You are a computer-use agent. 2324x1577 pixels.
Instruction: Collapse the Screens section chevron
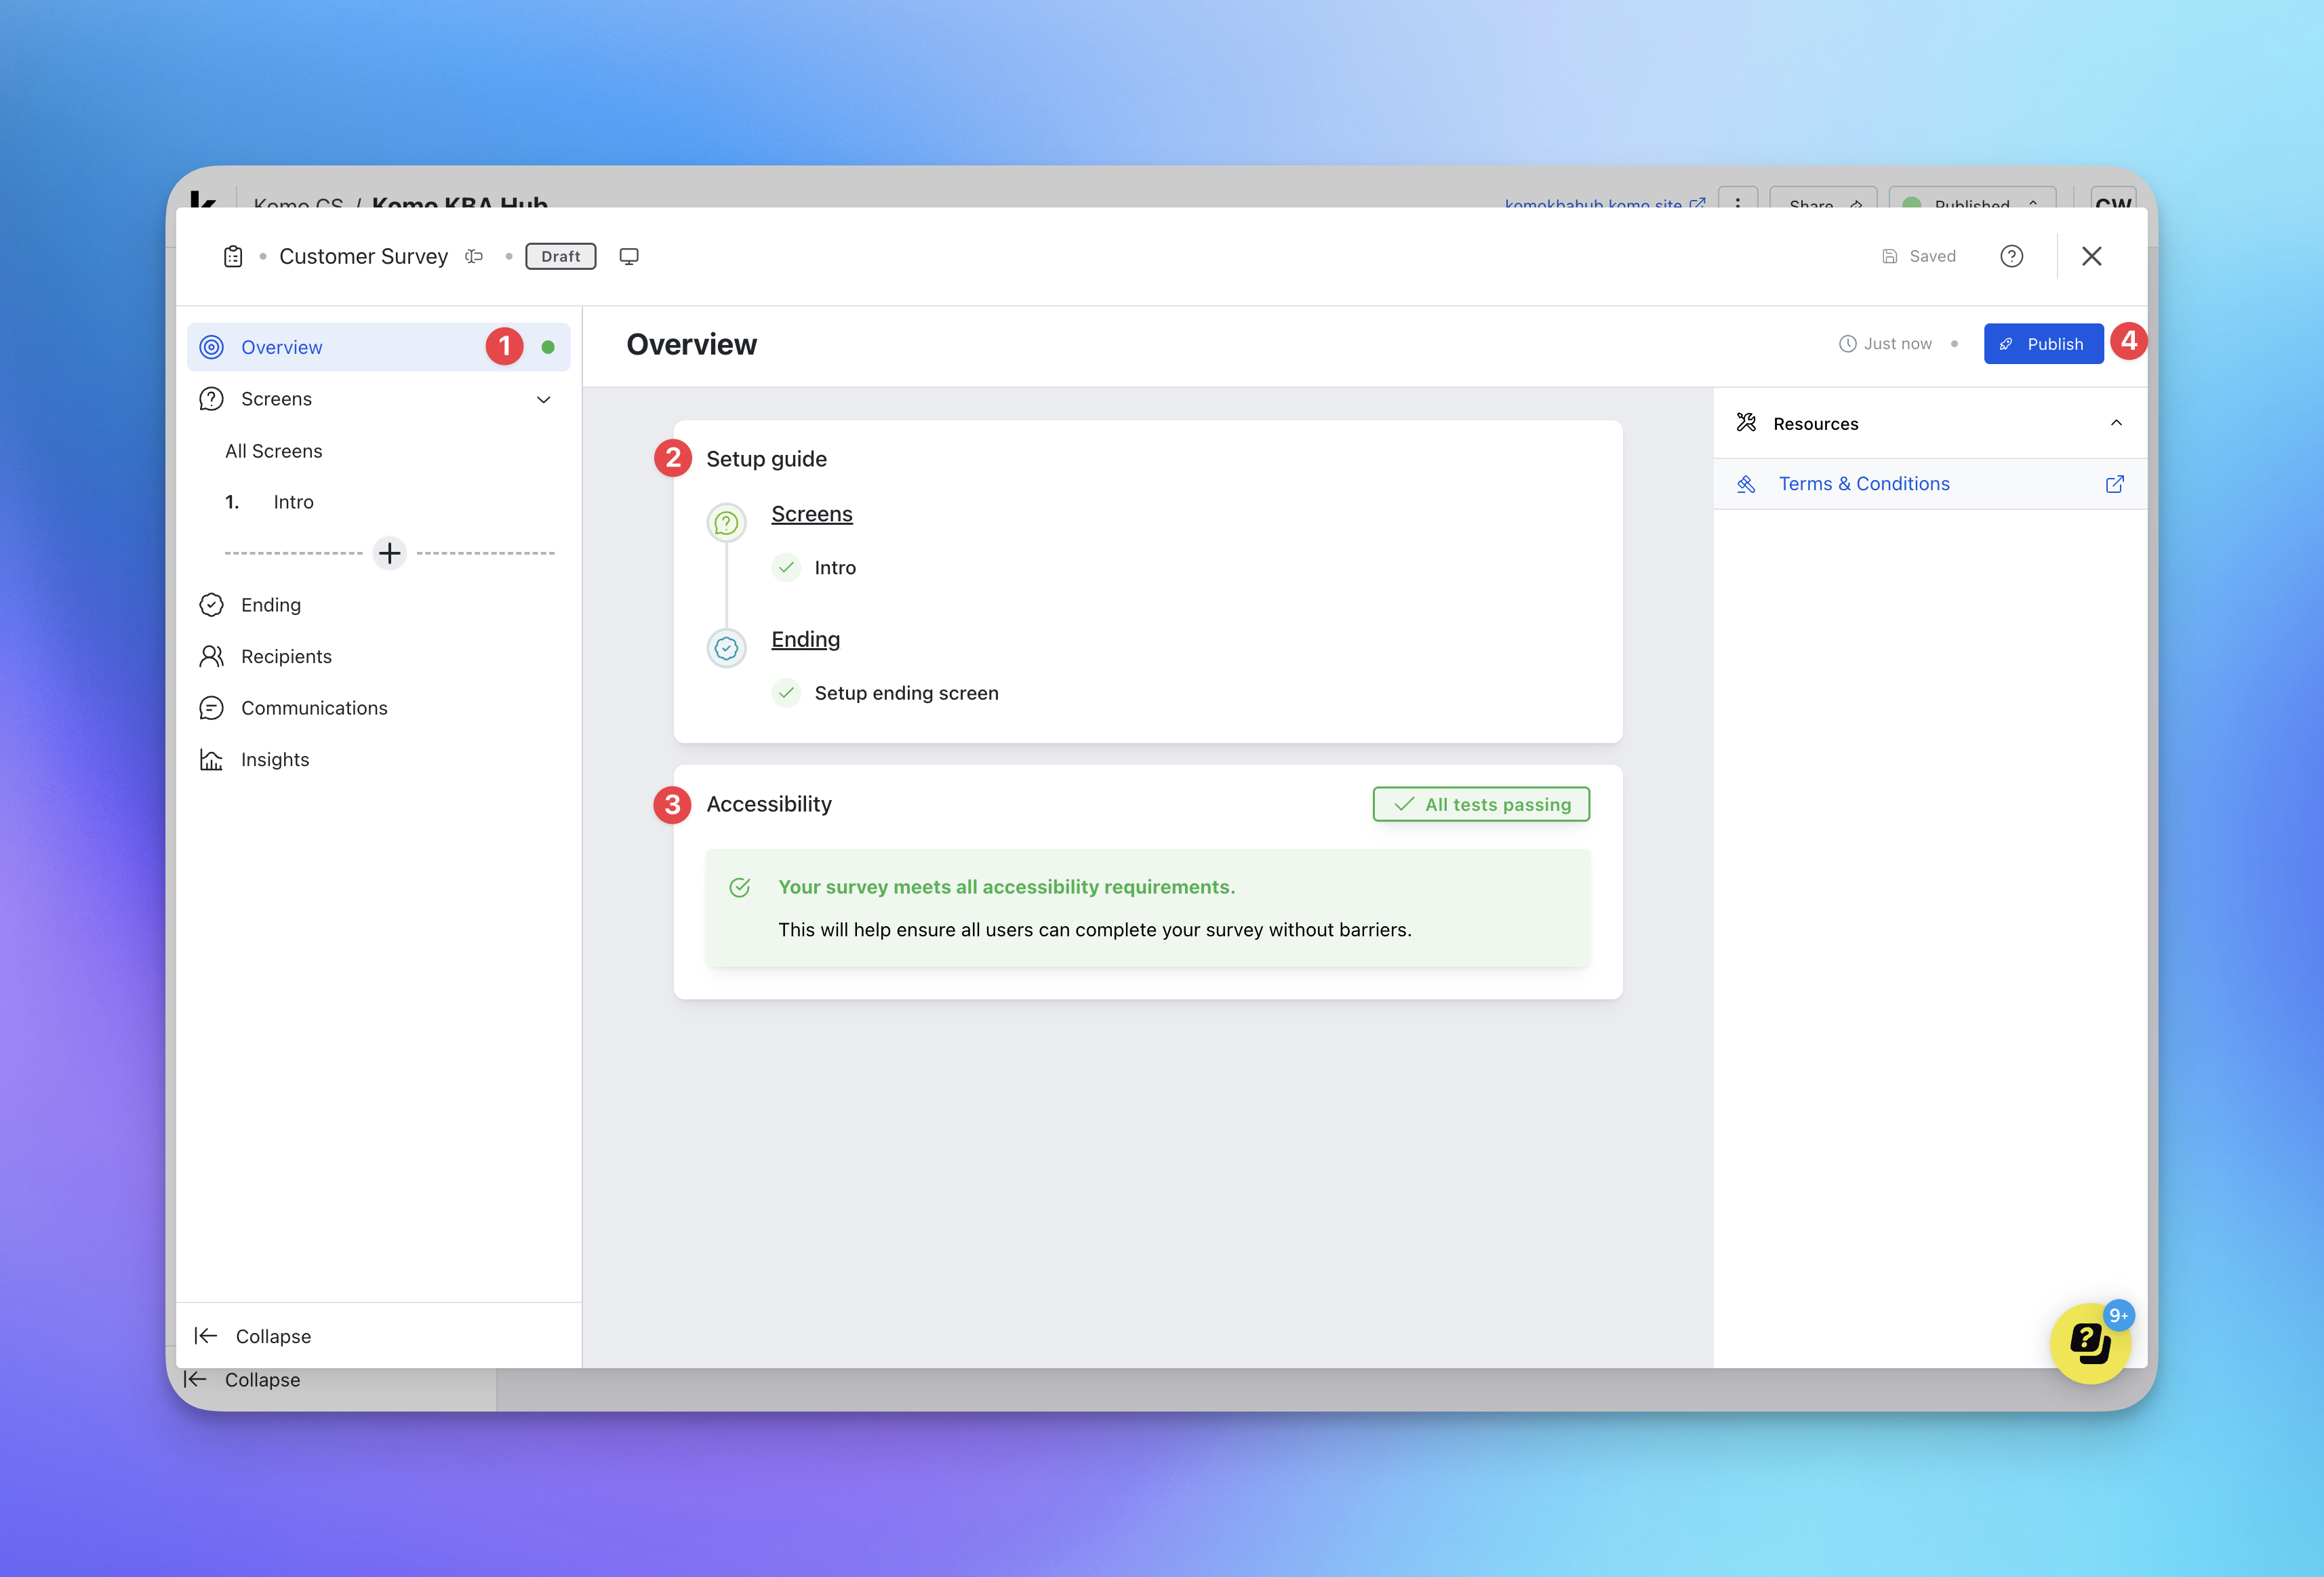(x=544, y=399)
